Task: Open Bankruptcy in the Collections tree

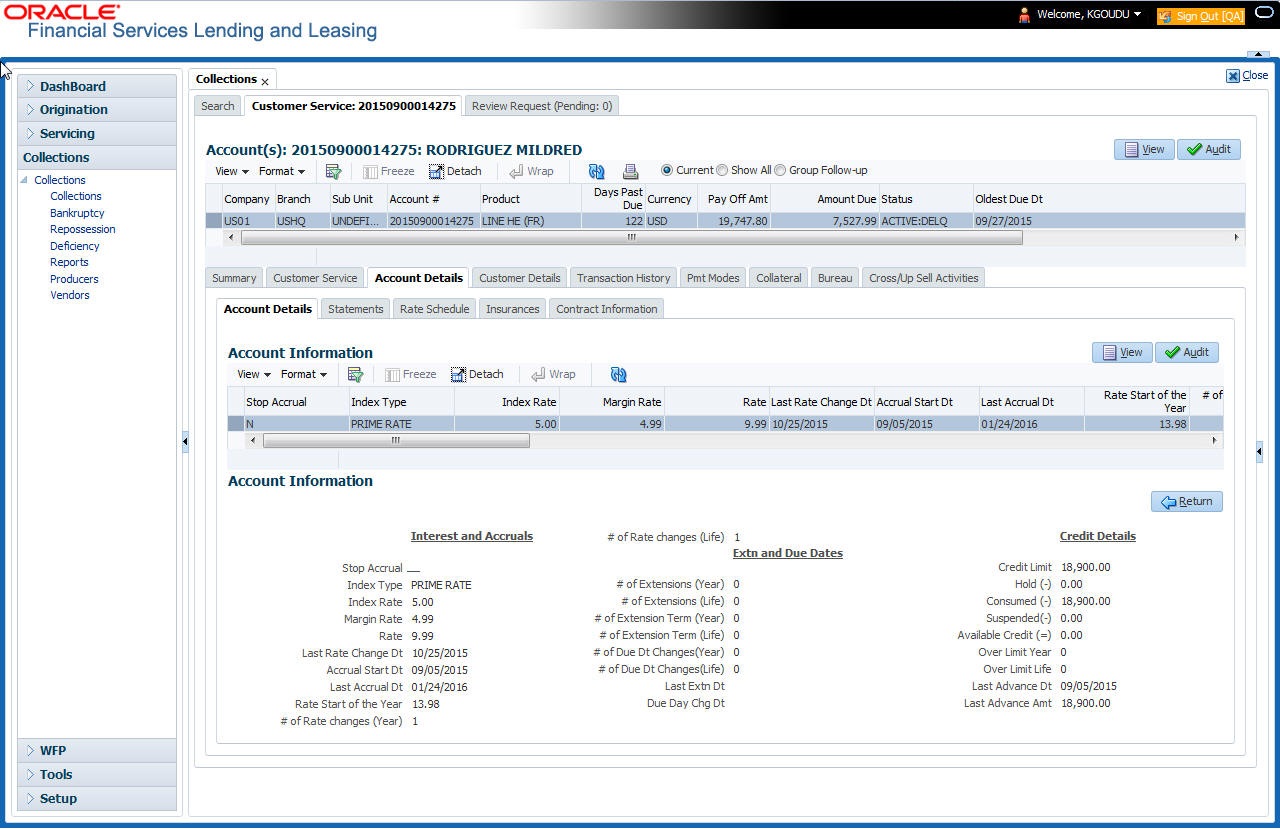Action: pos(77,213)
